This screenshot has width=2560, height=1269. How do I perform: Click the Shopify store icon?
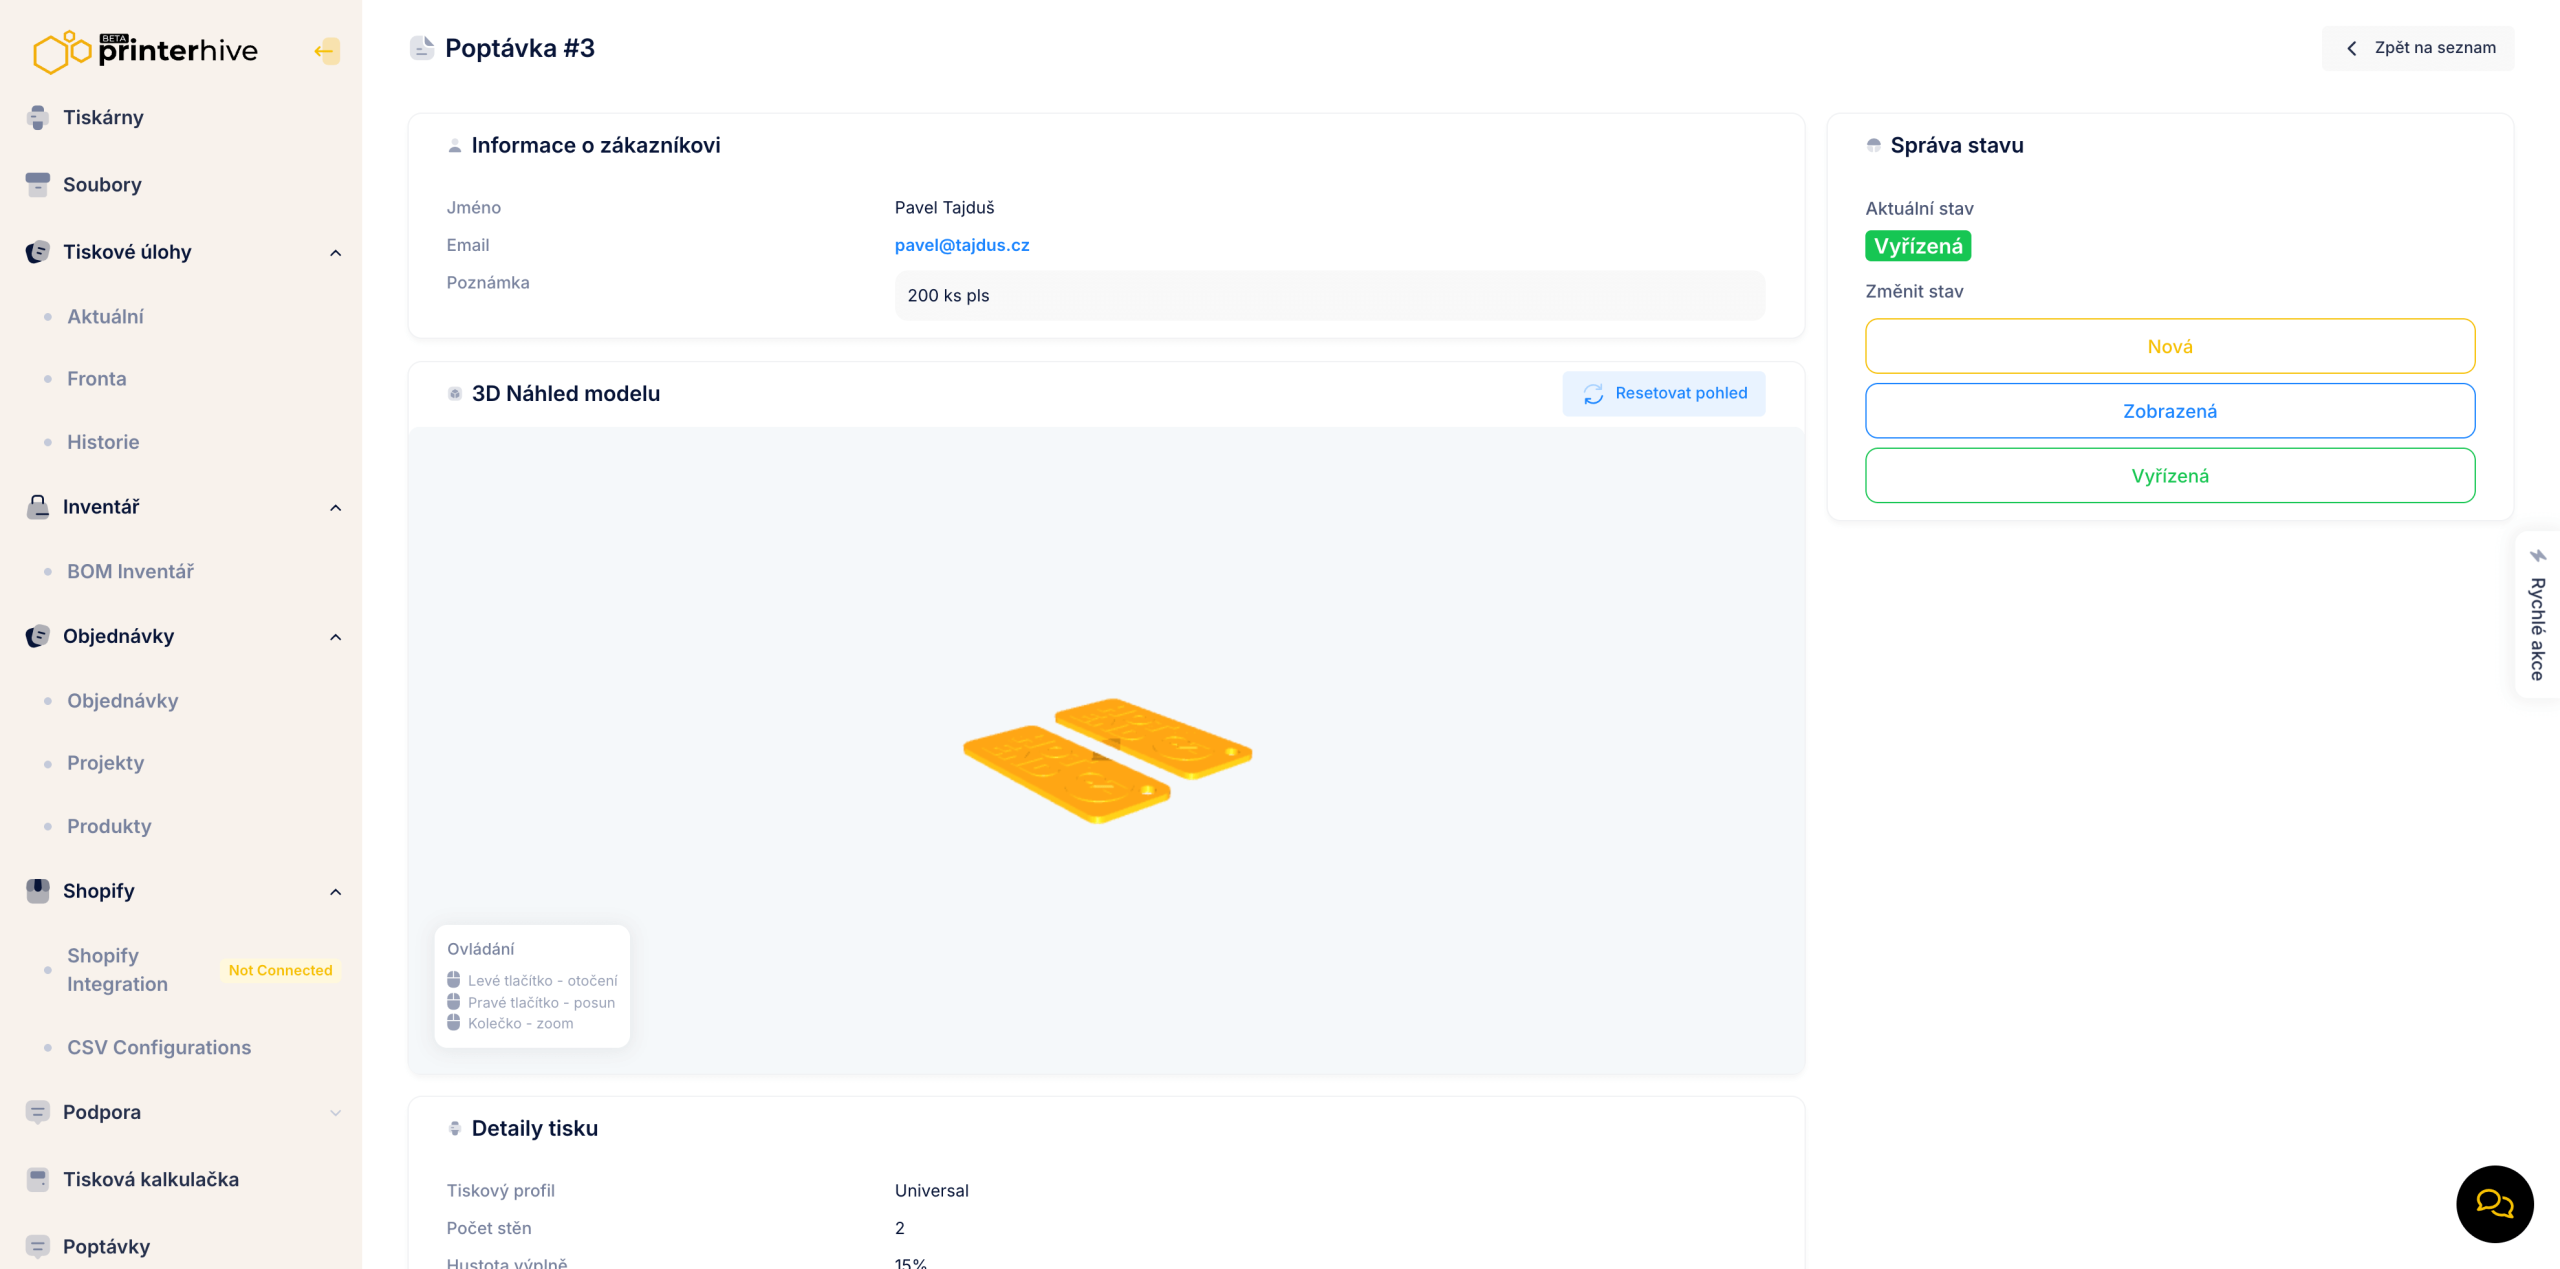(38, 891)
